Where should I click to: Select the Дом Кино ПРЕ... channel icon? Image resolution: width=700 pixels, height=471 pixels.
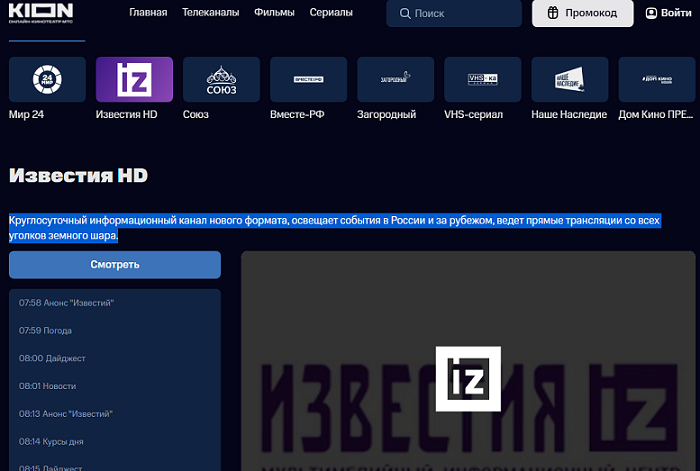click(x=657, y=79)
